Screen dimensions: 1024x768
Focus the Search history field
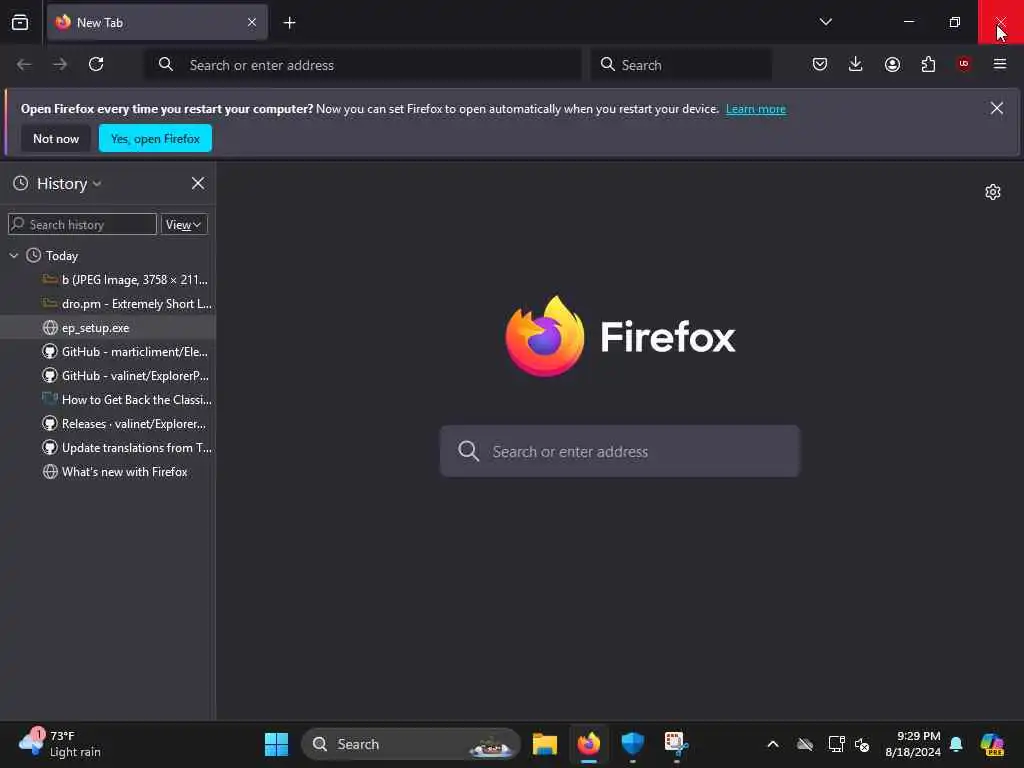point(82,225)
